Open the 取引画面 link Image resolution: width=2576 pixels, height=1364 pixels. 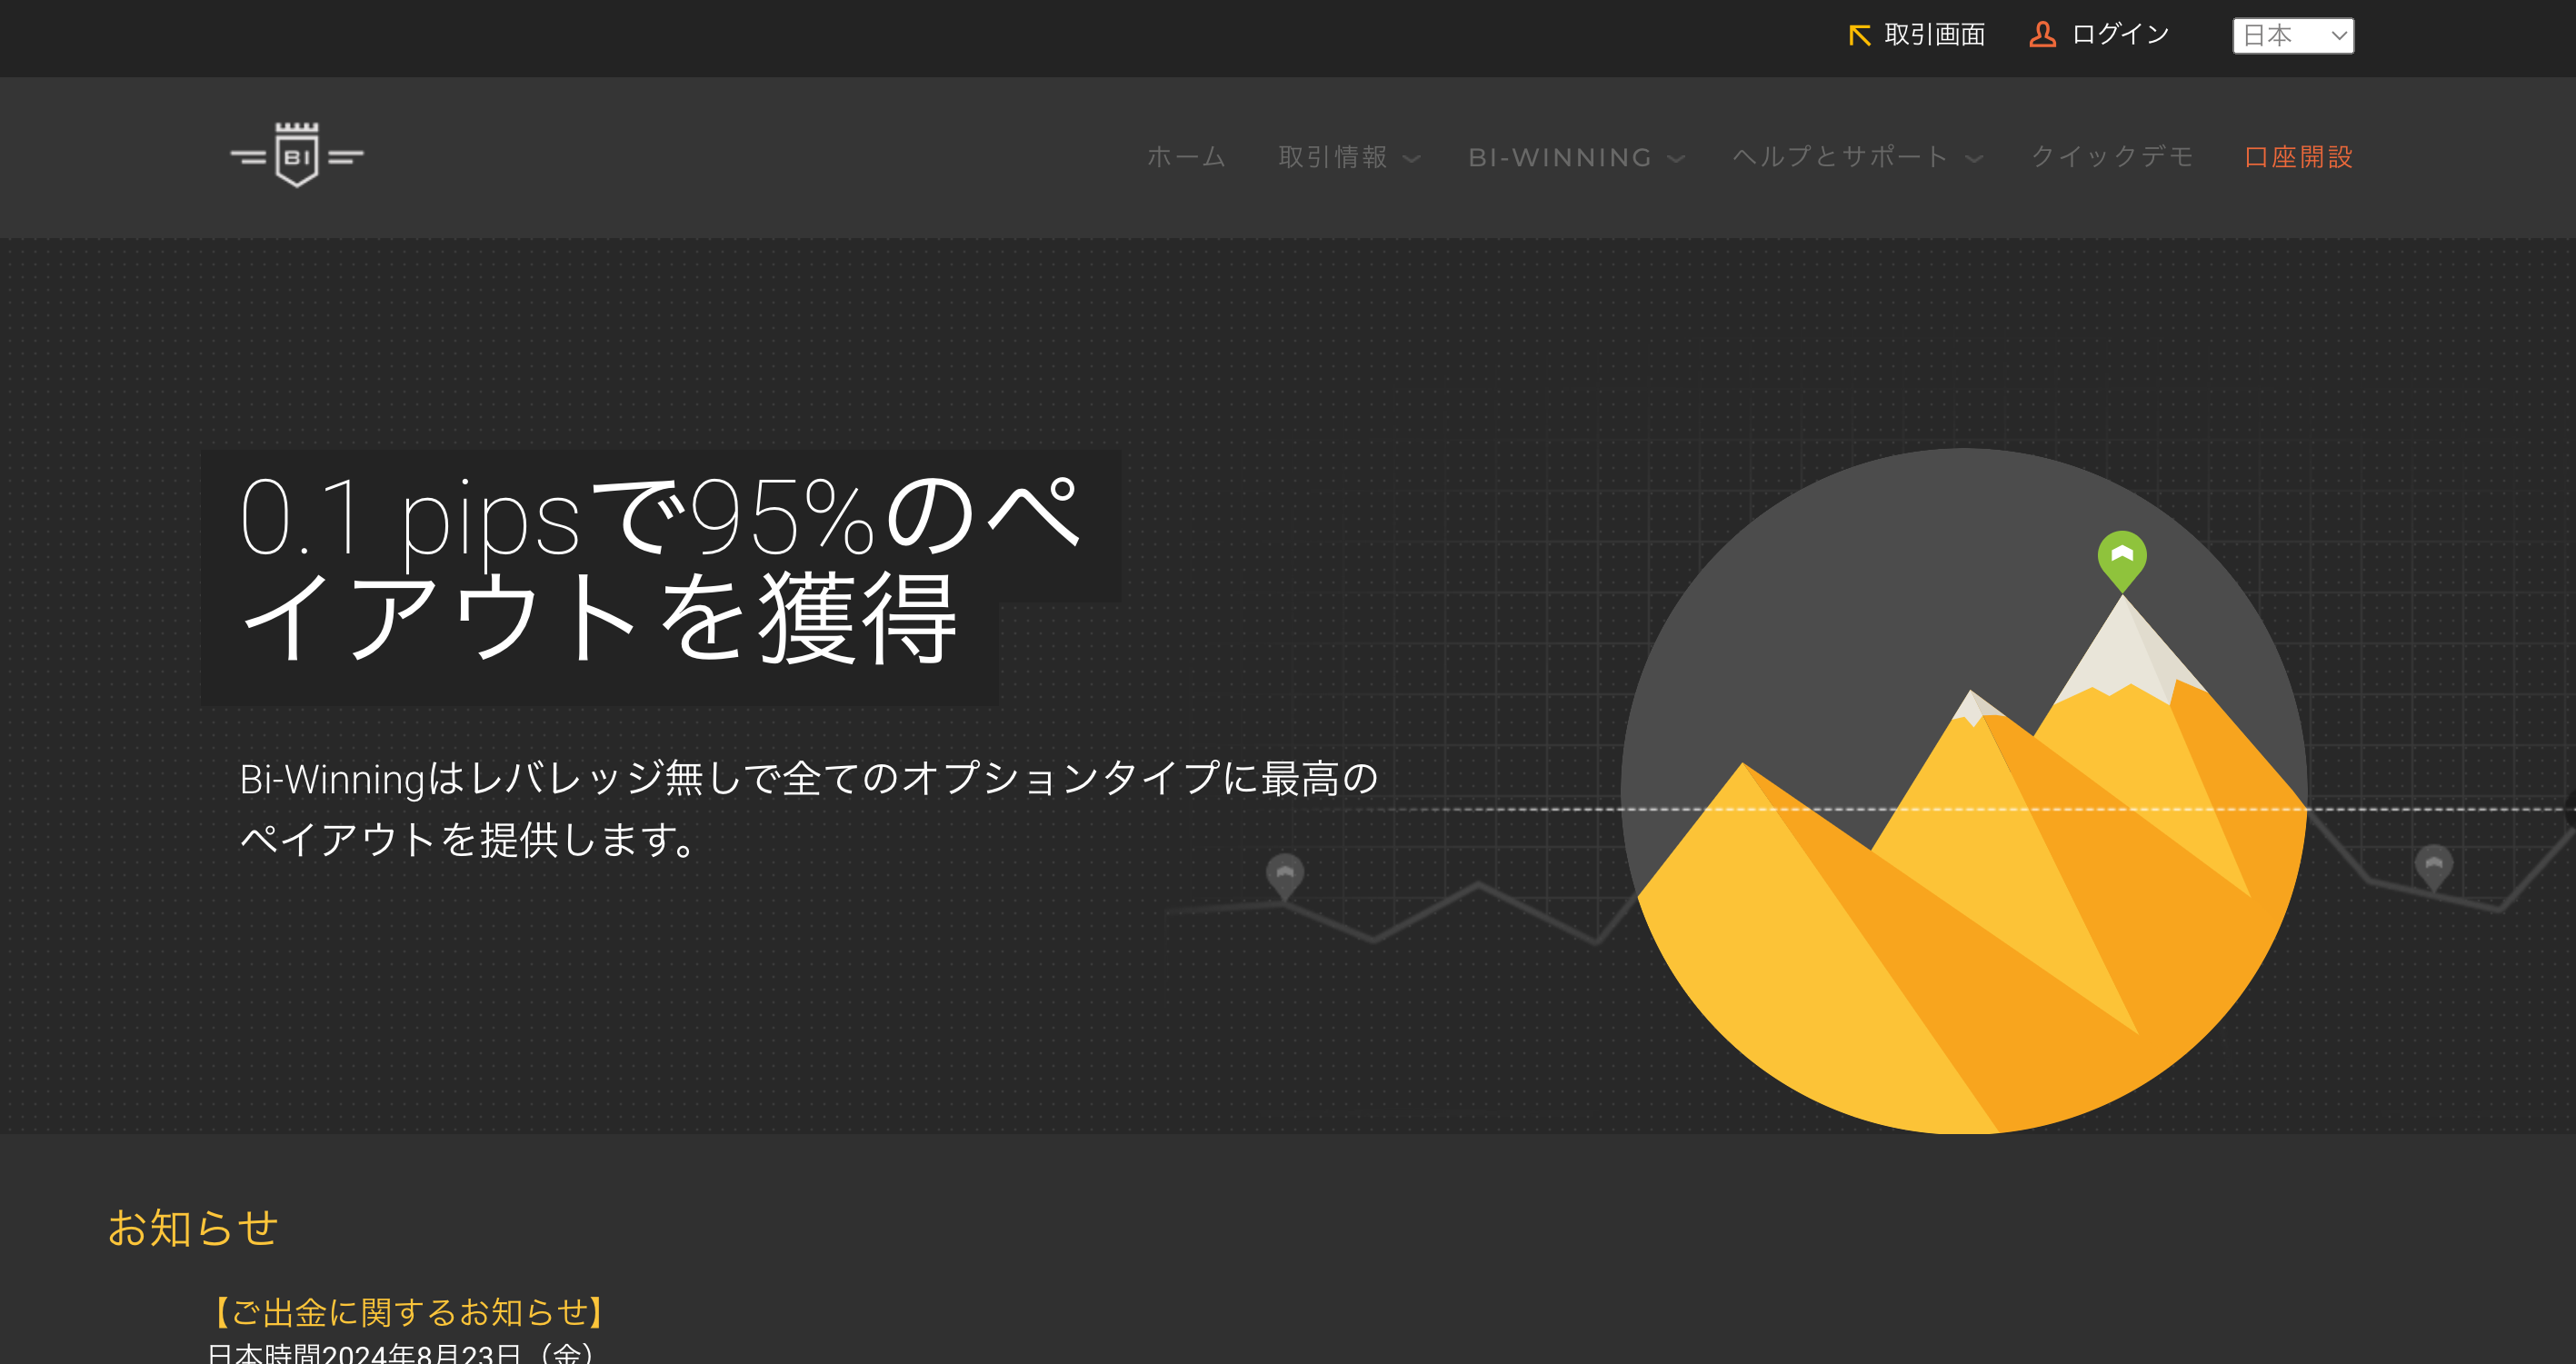[x=1934, y=35]
